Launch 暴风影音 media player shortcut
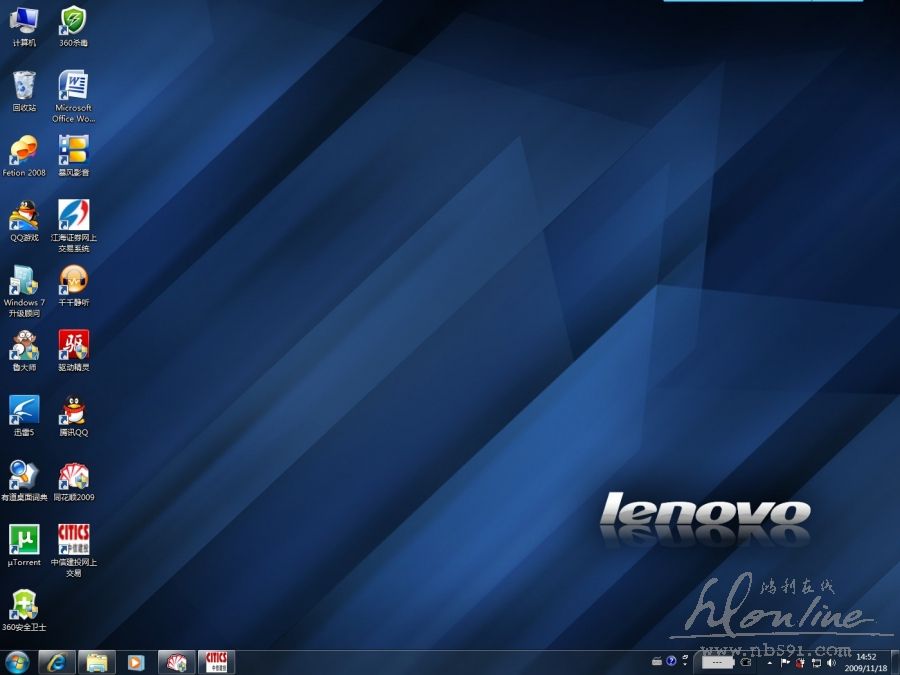 click(x=73, y=150)
